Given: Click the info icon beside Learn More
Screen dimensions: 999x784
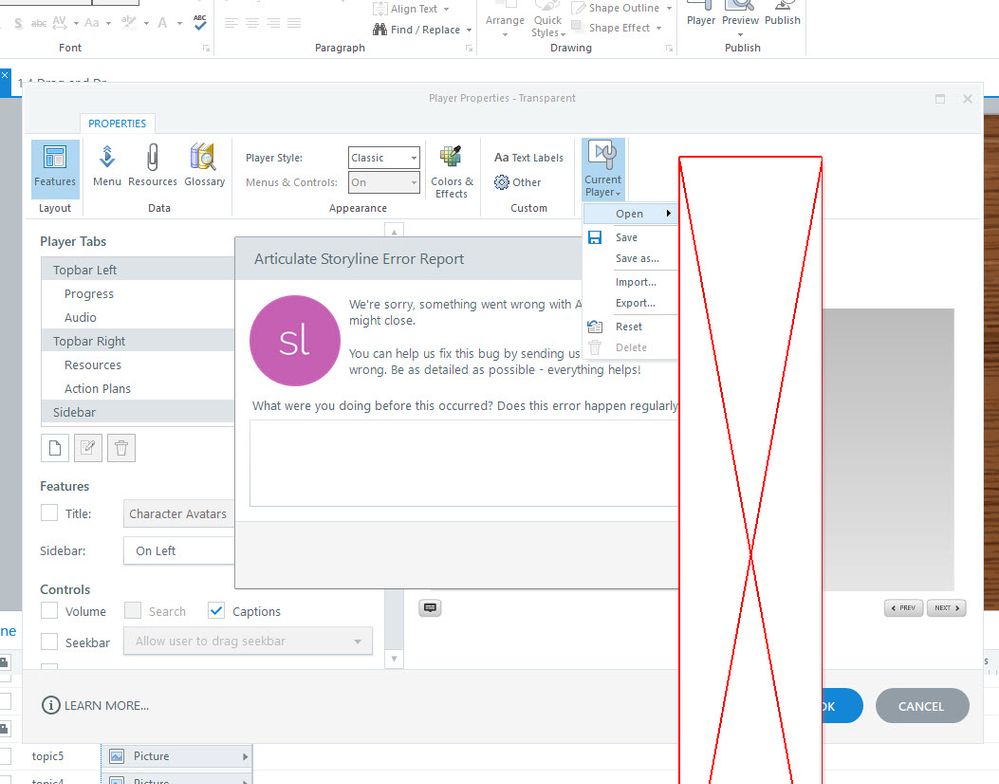Looking at the screenshot, I should [x=50, y=705].
